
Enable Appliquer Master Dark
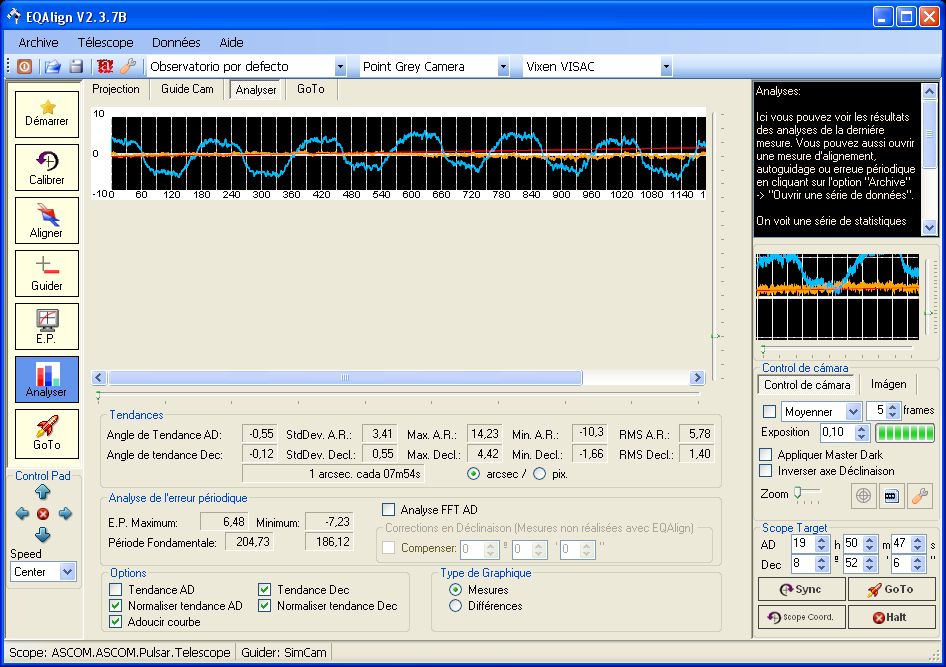click(x=766, y=454)
